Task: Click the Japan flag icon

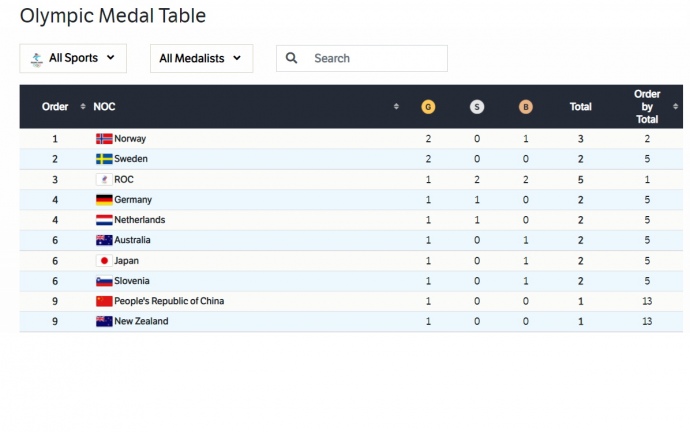Action: point(104,260)
